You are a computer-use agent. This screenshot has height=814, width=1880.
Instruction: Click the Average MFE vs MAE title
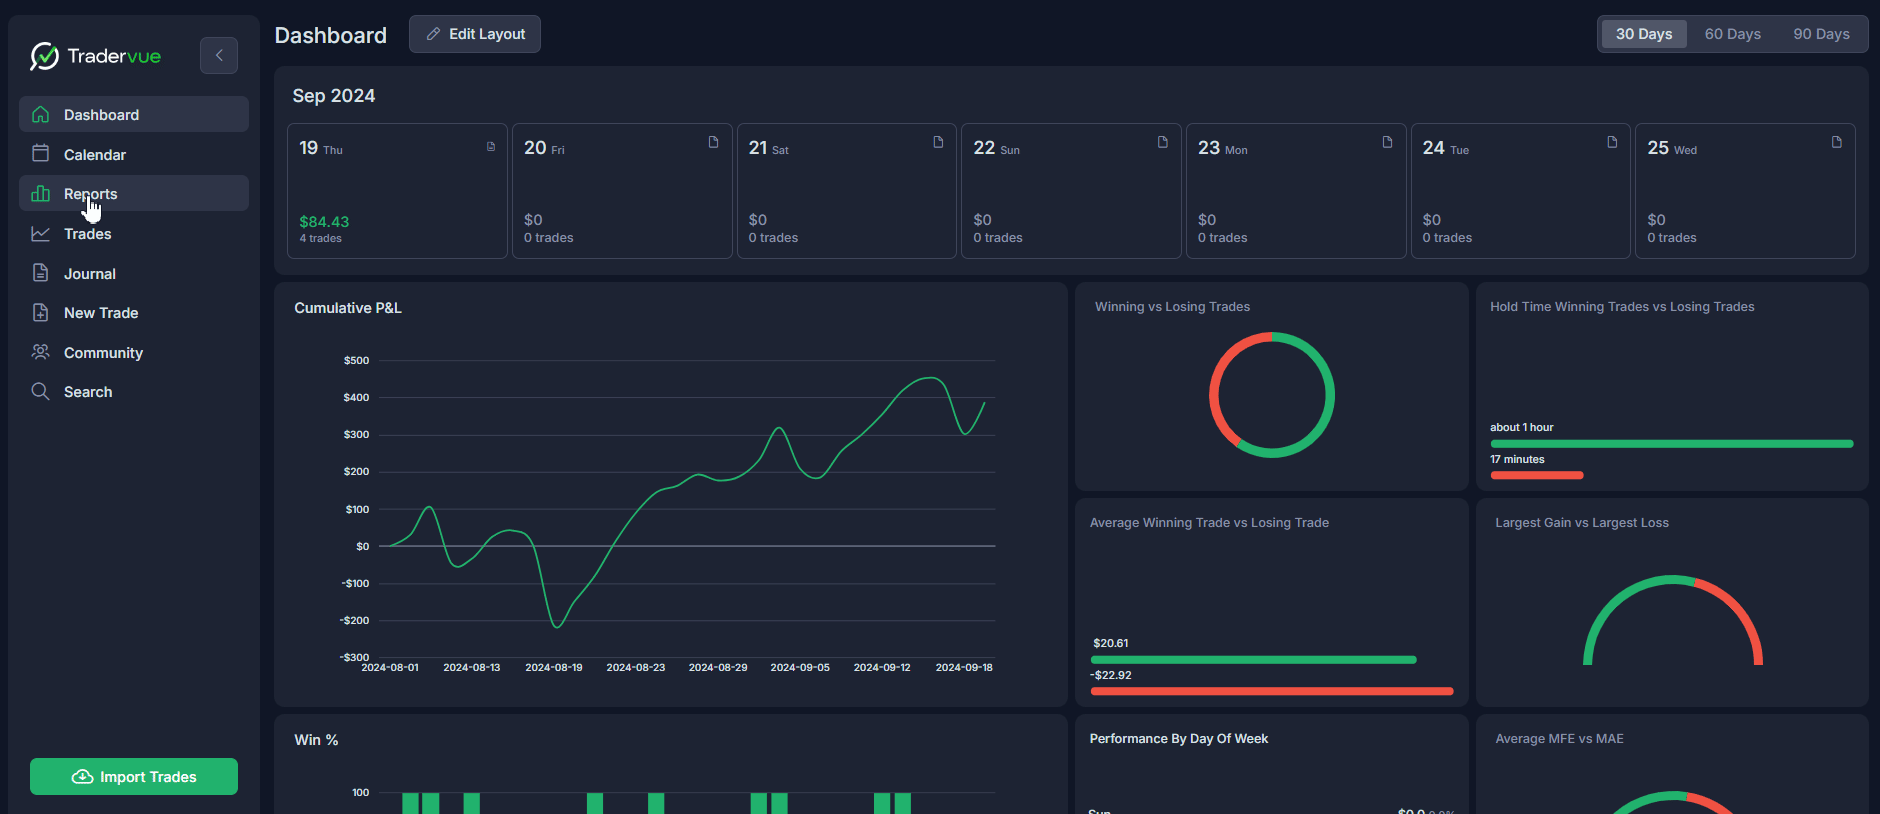pos(1559,739)
